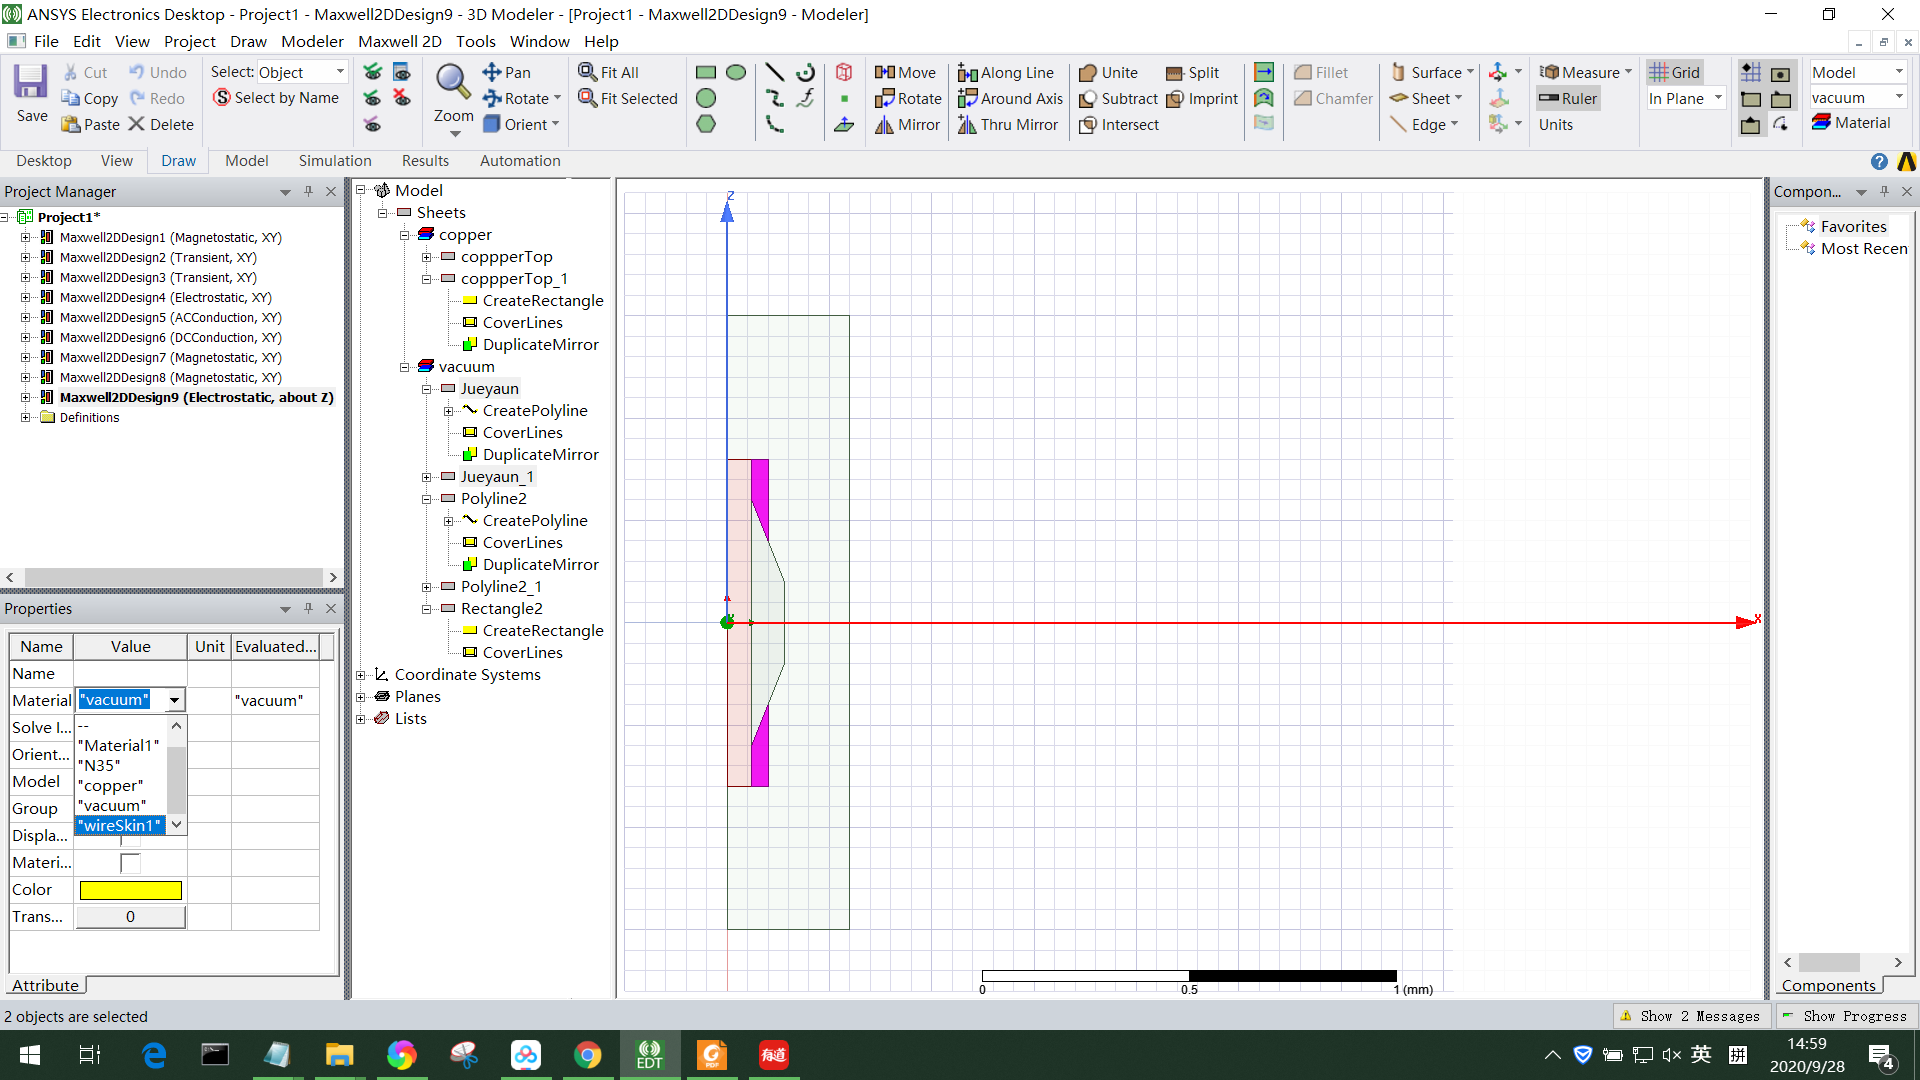Click the Select by Name button
This screenshot has height=1080, width=1920.
click(x=276, y=97)
